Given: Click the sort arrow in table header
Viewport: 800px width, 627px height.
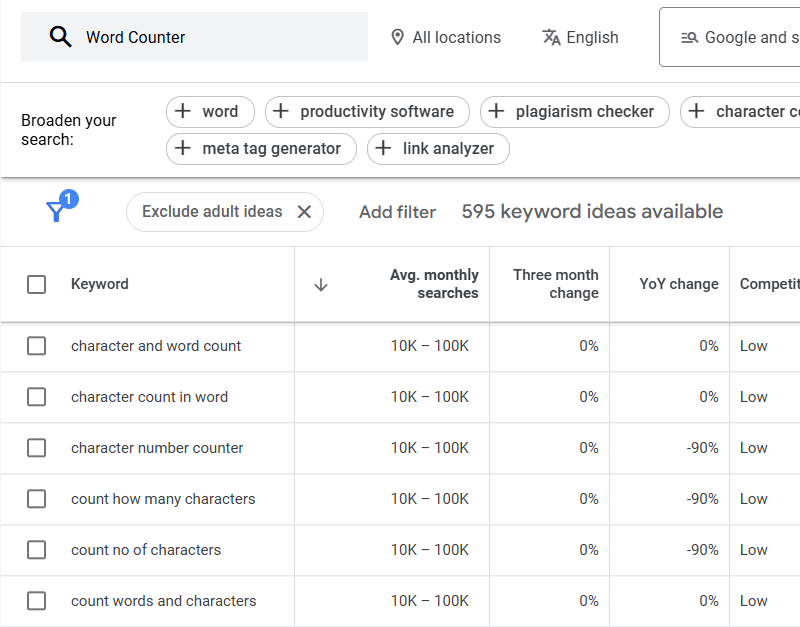Looking at the screenshot, I should 321,285.
